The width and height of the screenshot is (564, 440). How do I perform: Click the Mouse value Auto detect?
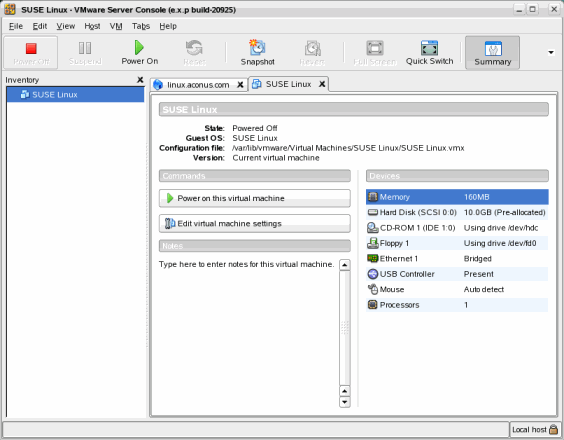pos(484,289)
